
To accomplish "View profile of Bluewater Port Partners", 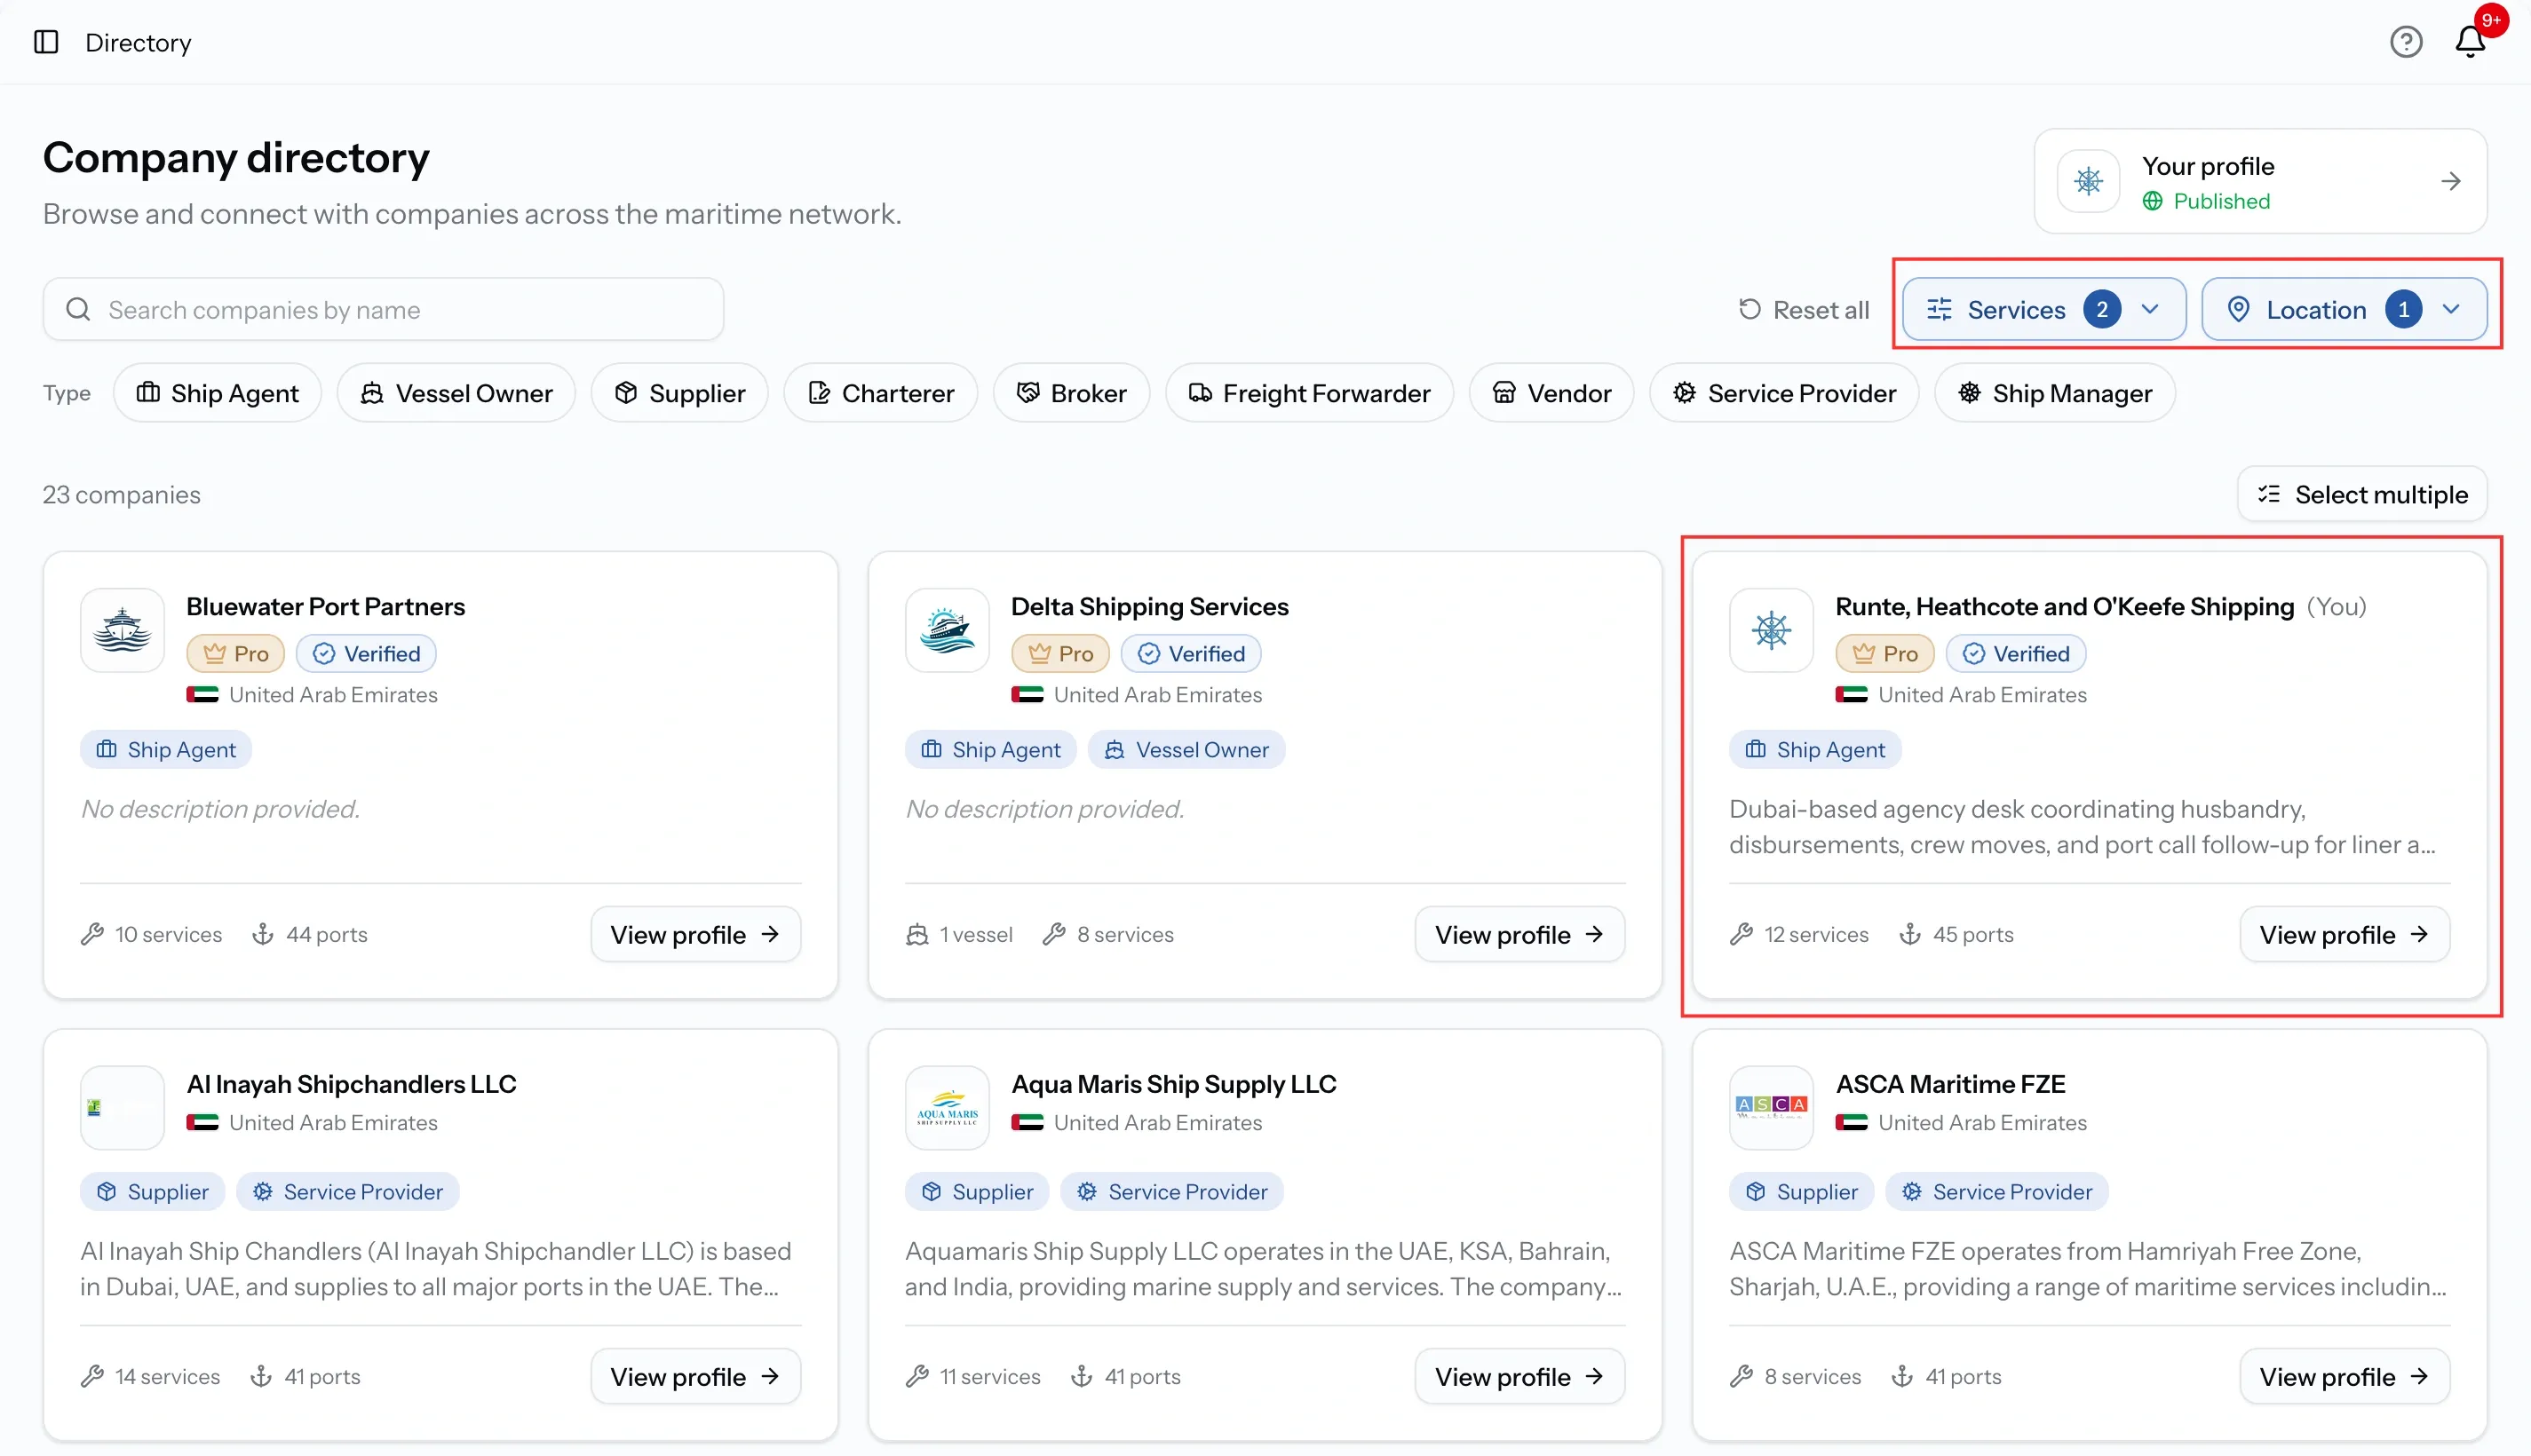I will (696, 934).
